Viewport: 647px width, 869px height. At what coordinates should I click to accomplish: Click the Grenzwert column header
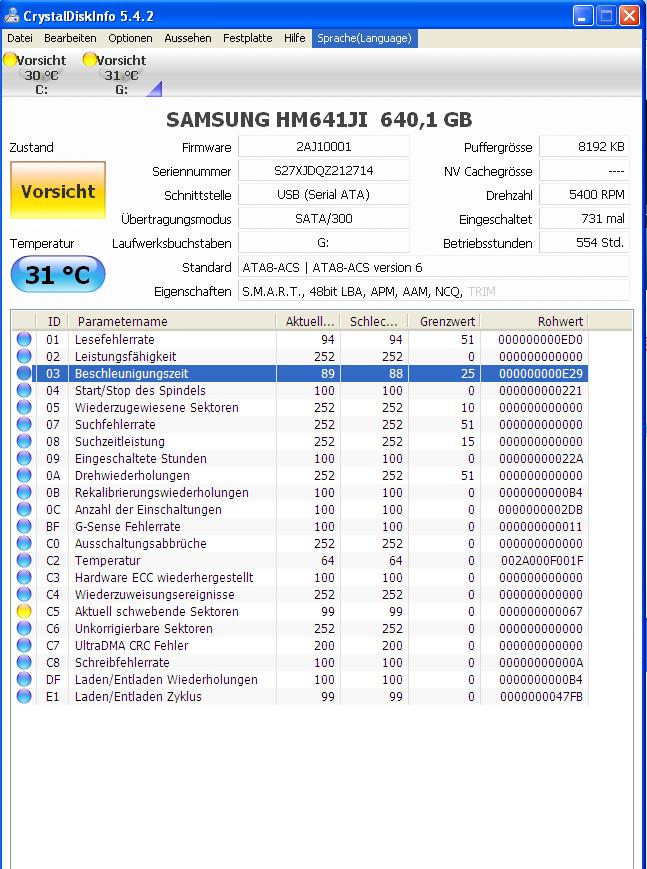tap(444, 321)
